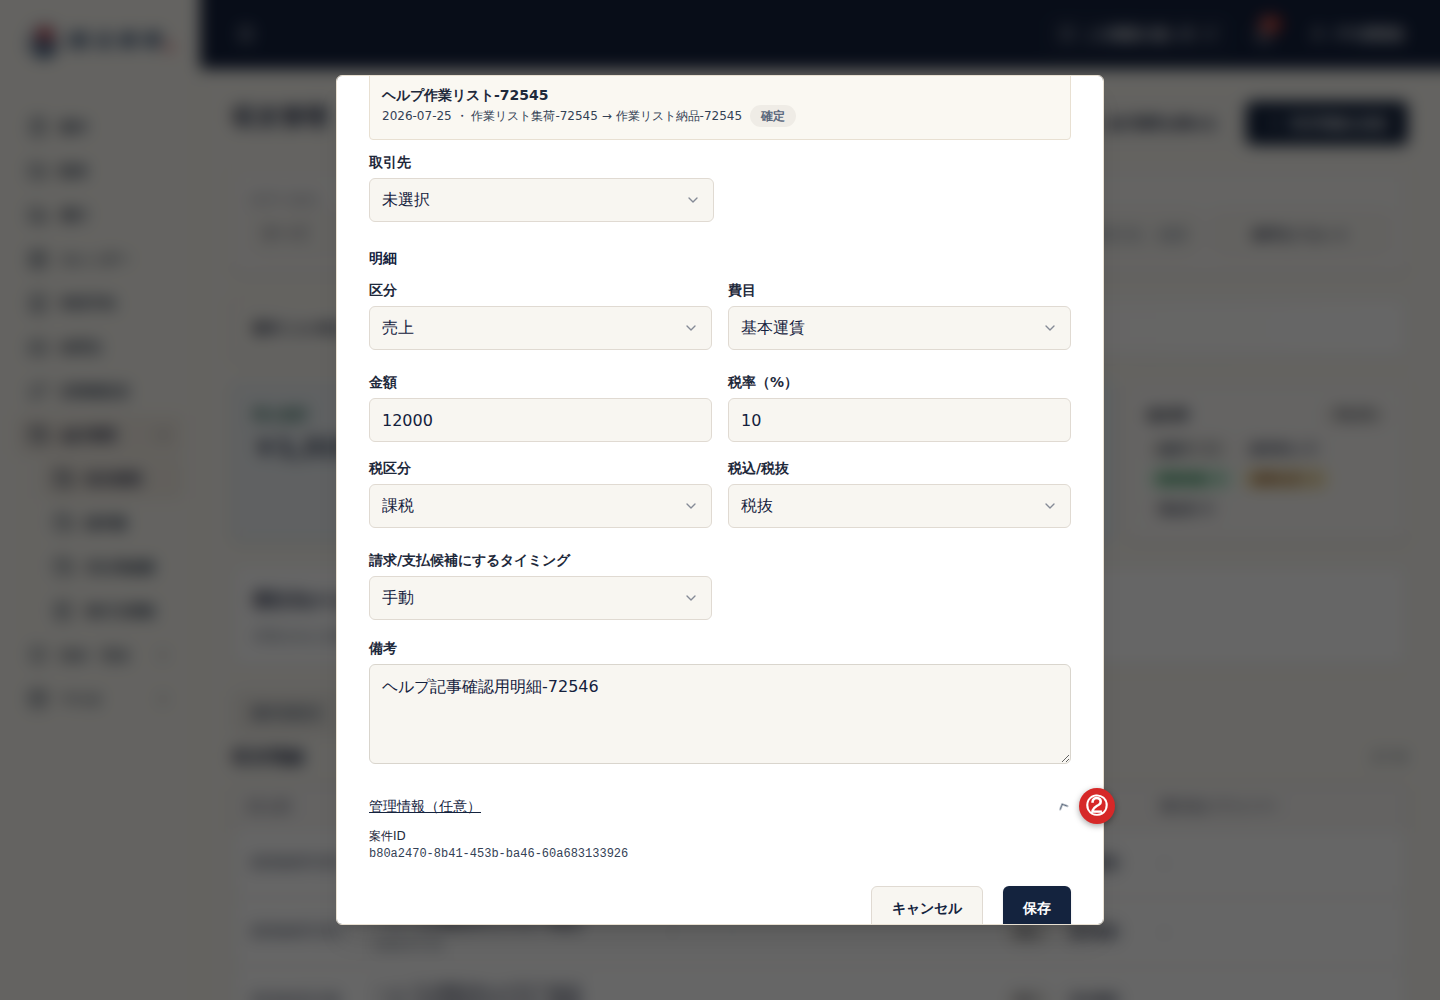Collapse the 管理情報（任意） section
The width and height of the screenshot is (1440, 1000).
[x=425, y=806]
